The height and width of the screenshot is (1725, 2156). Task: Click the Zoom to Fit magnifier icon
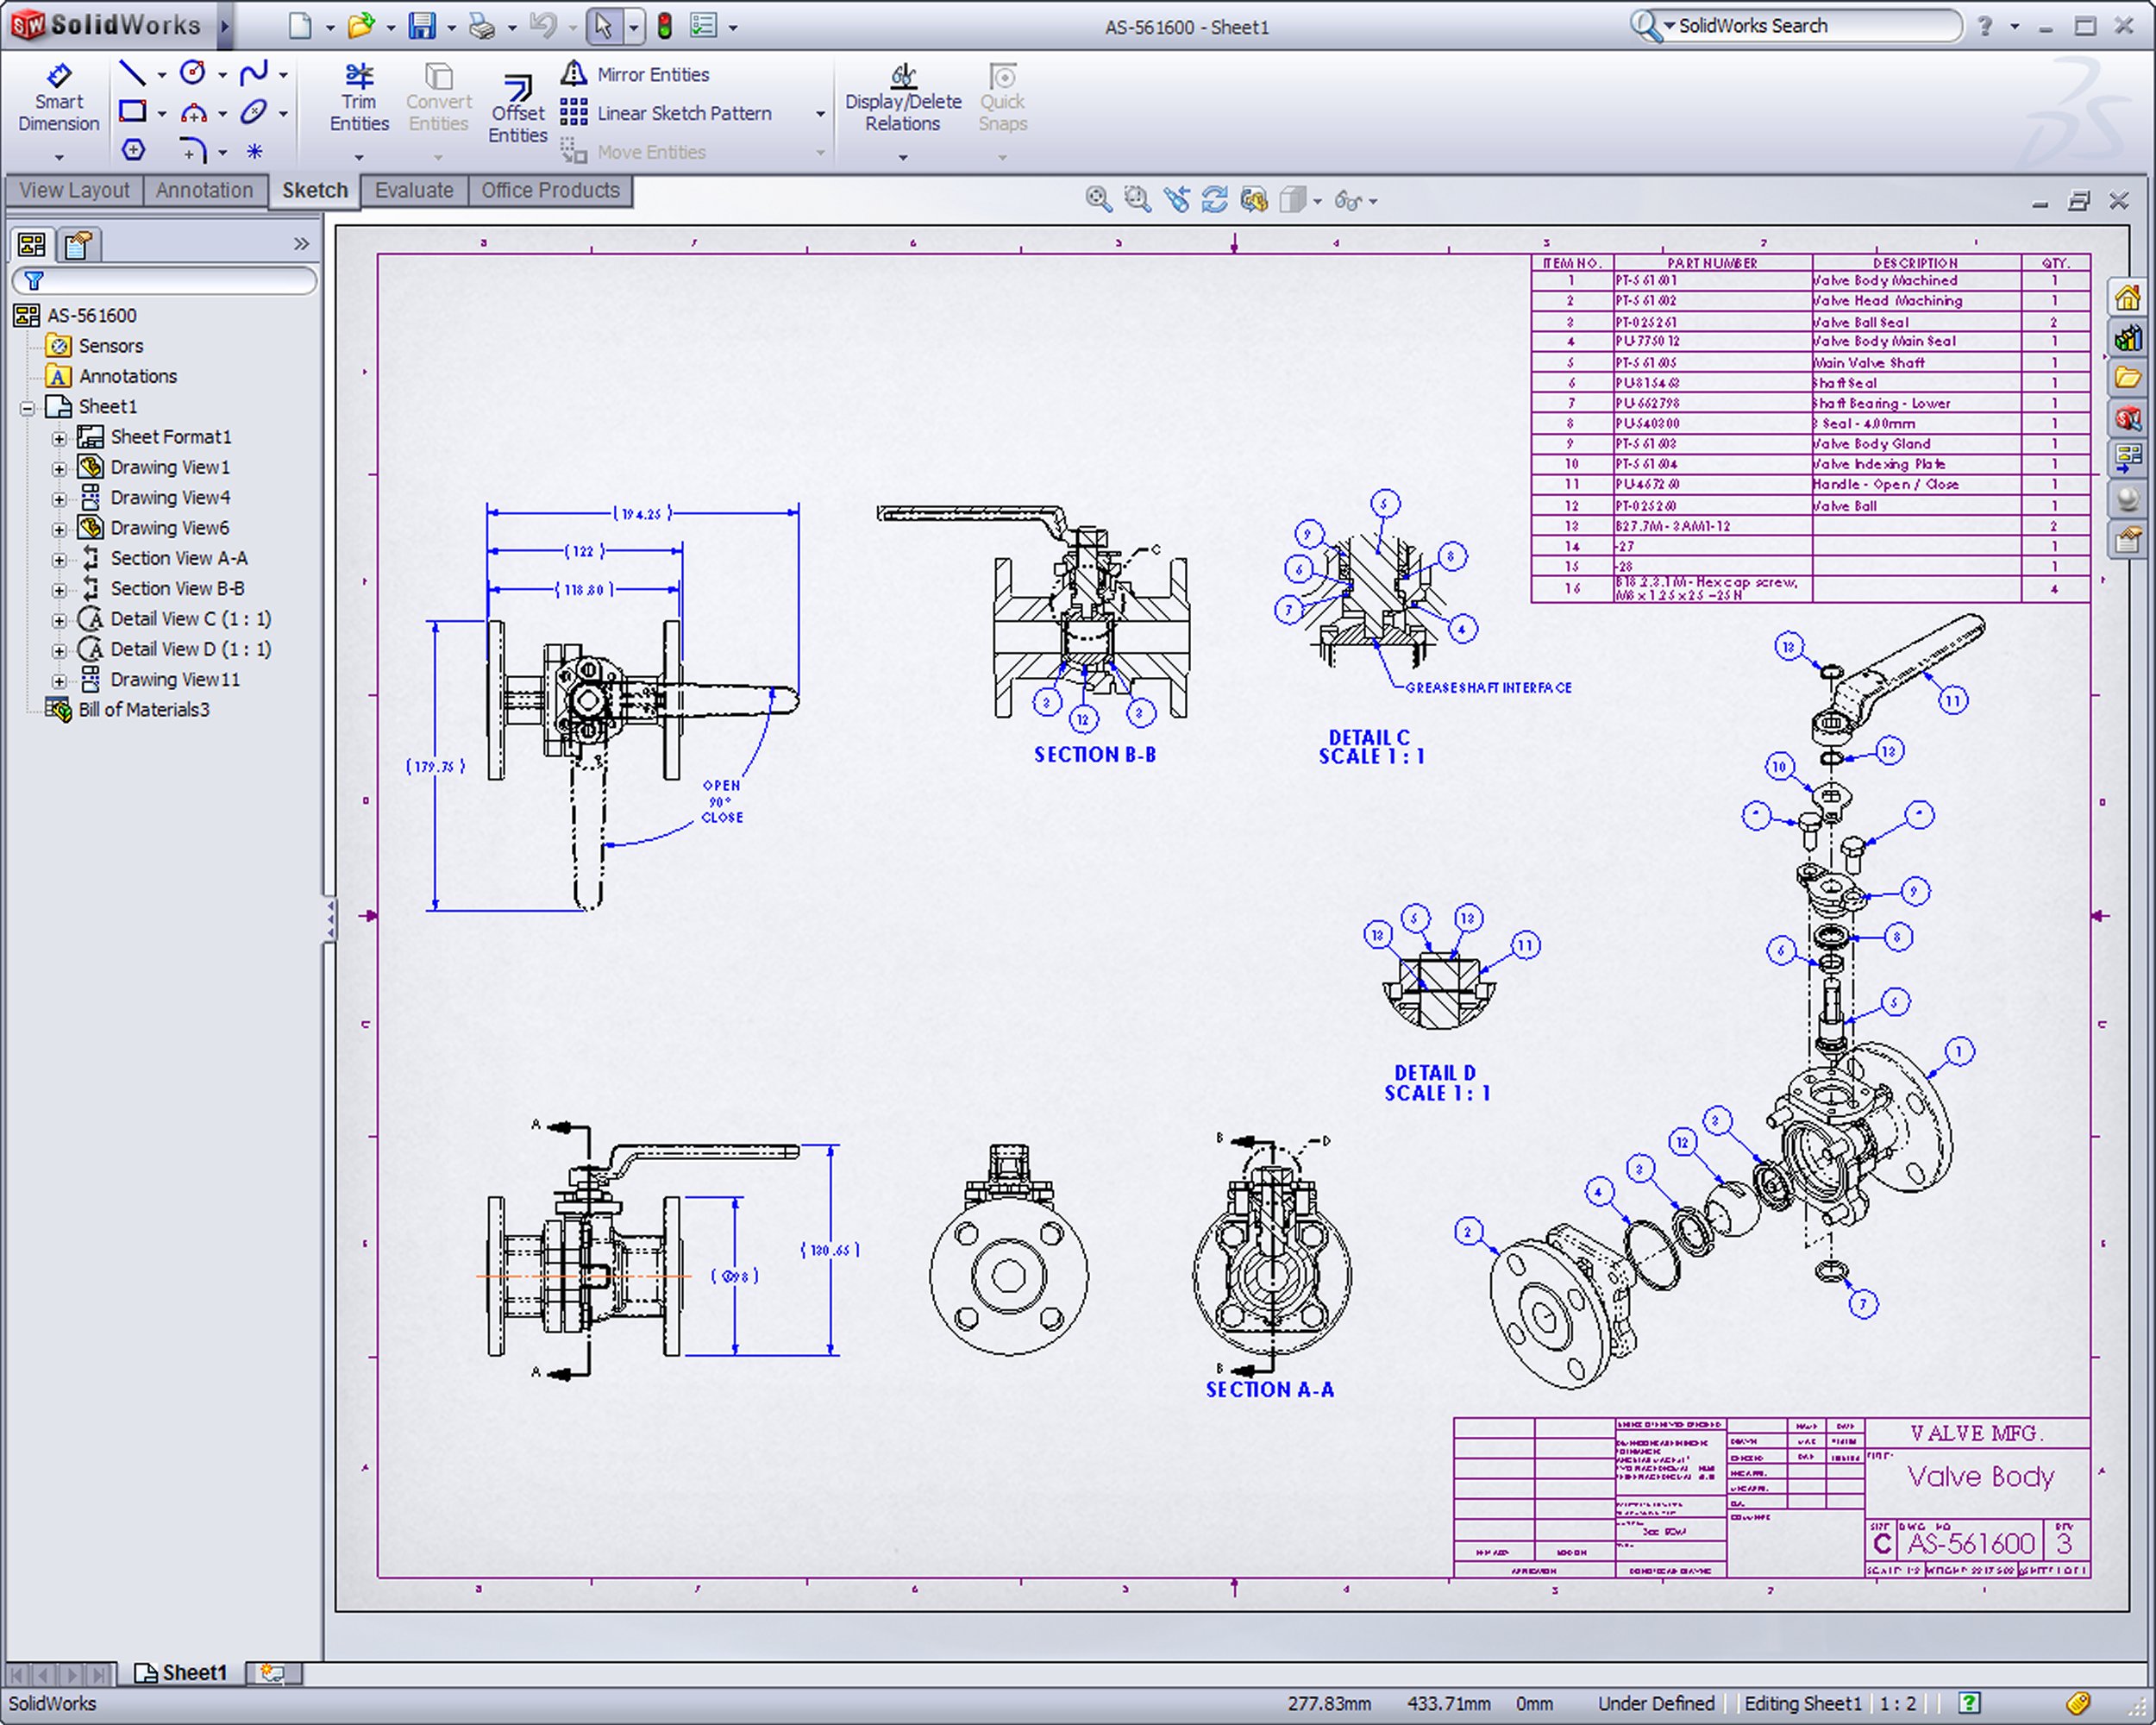1098,200
